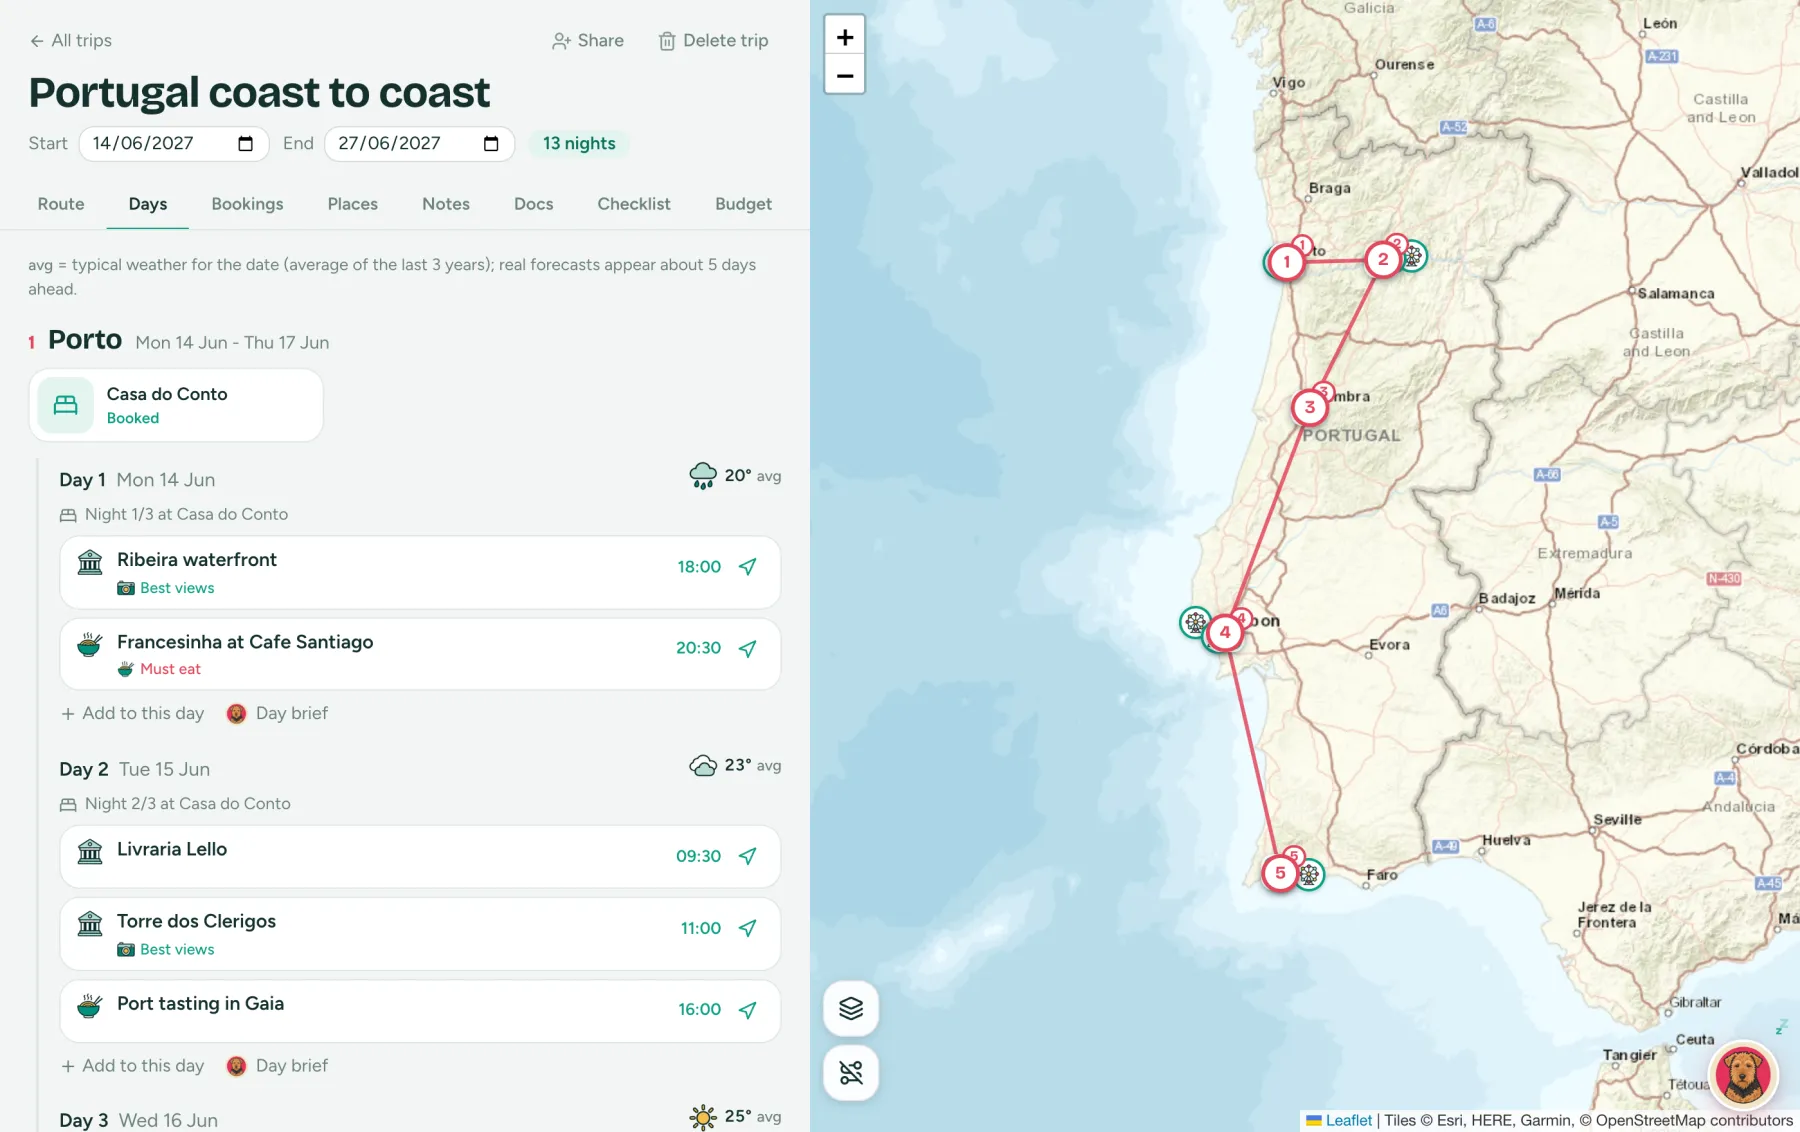Open the Notes tab

coord(446,204)
